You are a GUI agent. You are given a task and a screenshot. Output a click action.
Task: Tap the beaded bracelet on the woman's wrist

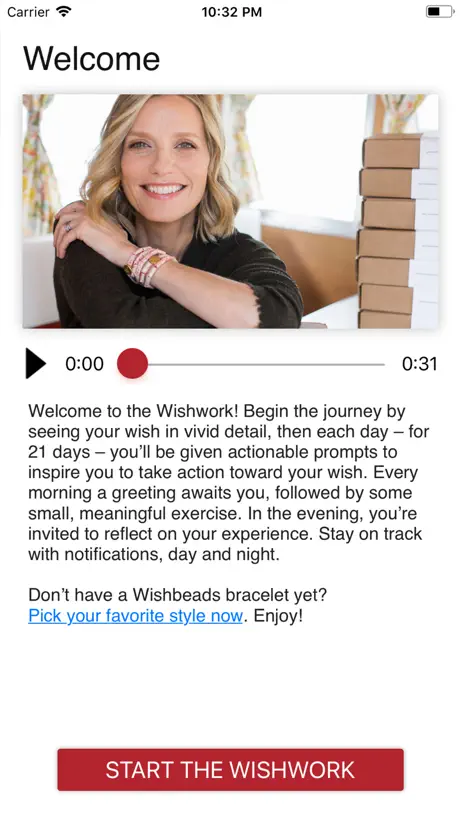coord(149,265)
